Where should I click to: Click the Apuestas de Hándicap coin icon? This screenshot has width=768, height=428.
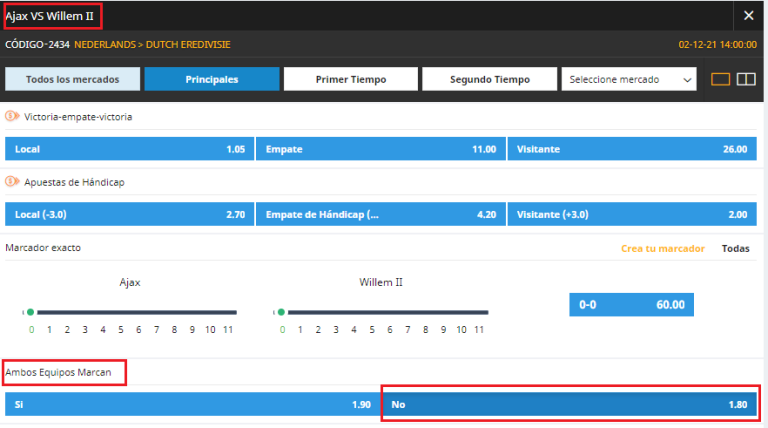12,182
